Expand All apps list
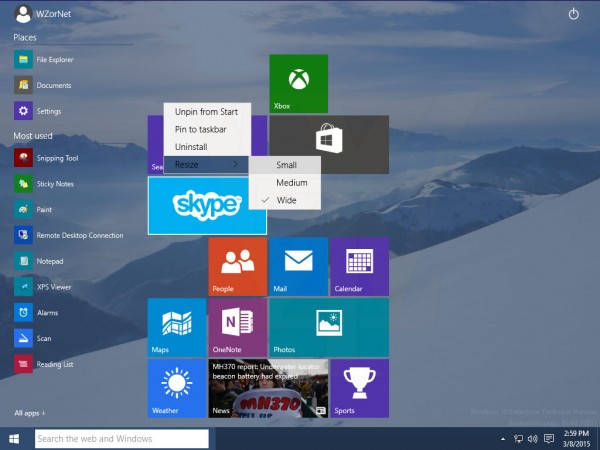This screenshot has width=600, height=450. click(30, 412)
